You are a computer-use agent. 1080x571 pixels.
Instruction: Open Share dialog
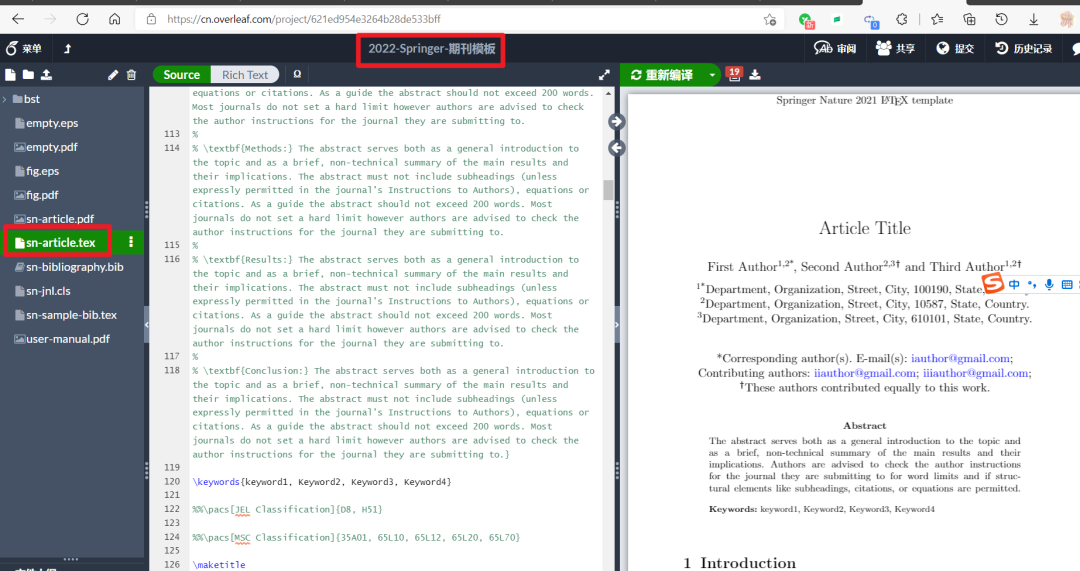[x=895, y=48]
